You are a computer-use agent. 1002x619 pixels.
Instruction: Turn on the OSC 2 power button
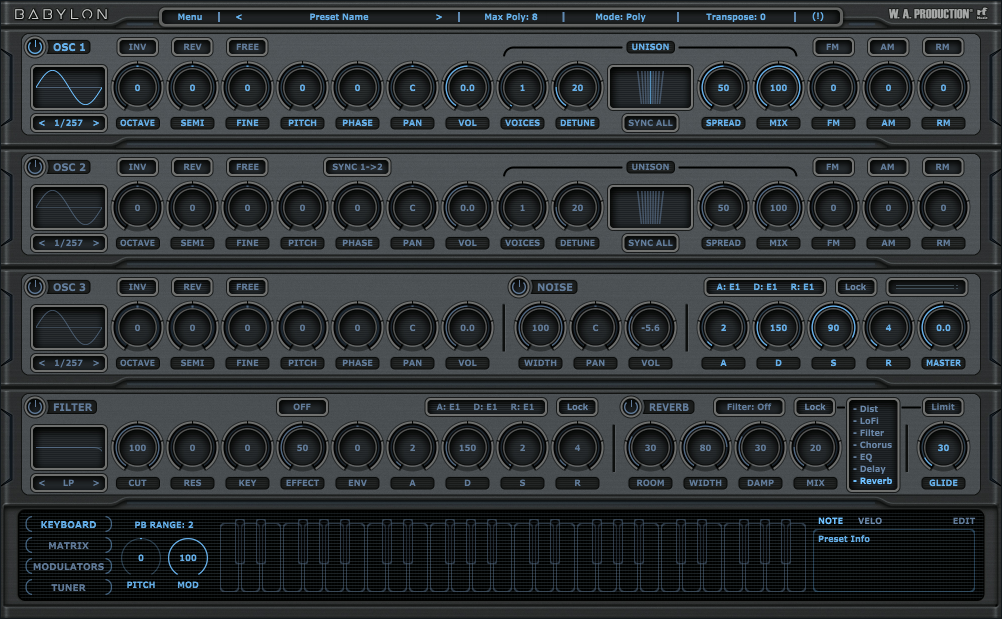tap(36, 167)
